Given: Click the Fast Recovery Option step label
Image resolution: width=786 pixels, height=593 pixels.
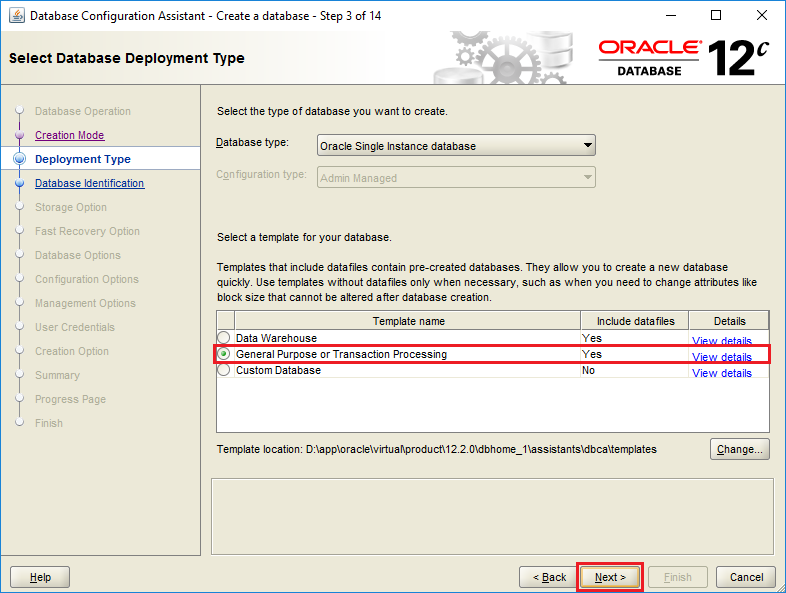Looking at the screenshot, I should tap(87, 232).
